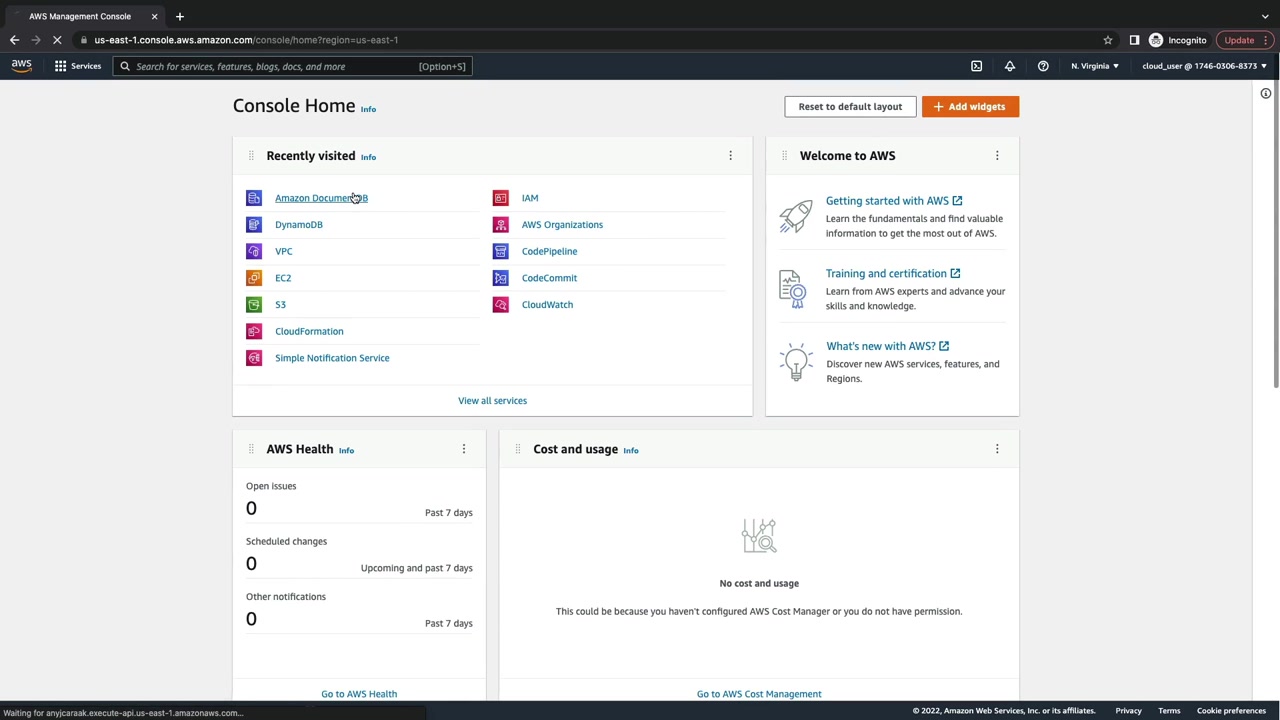Click the VPC service icon

[x=254, y=251]
